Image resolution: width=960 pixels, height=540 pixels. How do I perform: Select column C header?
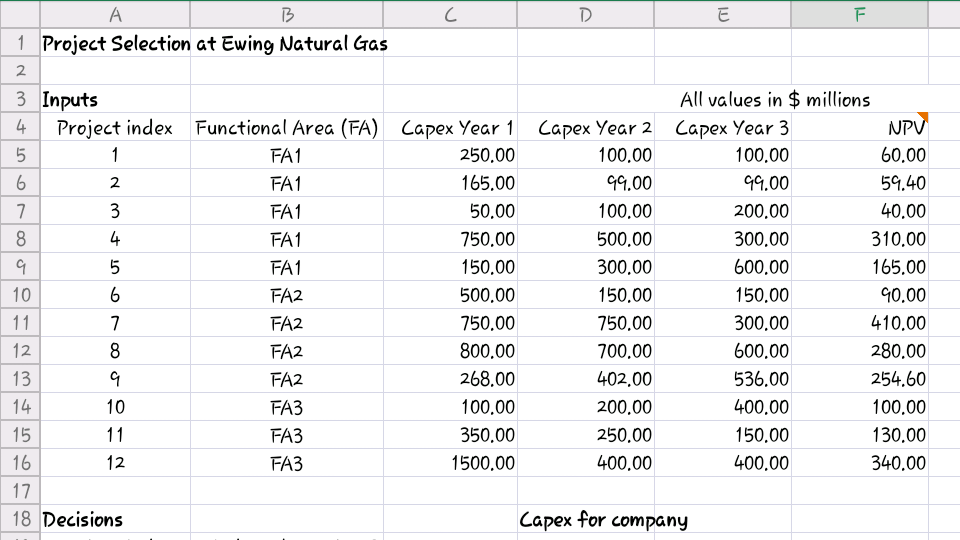point(450,14)
